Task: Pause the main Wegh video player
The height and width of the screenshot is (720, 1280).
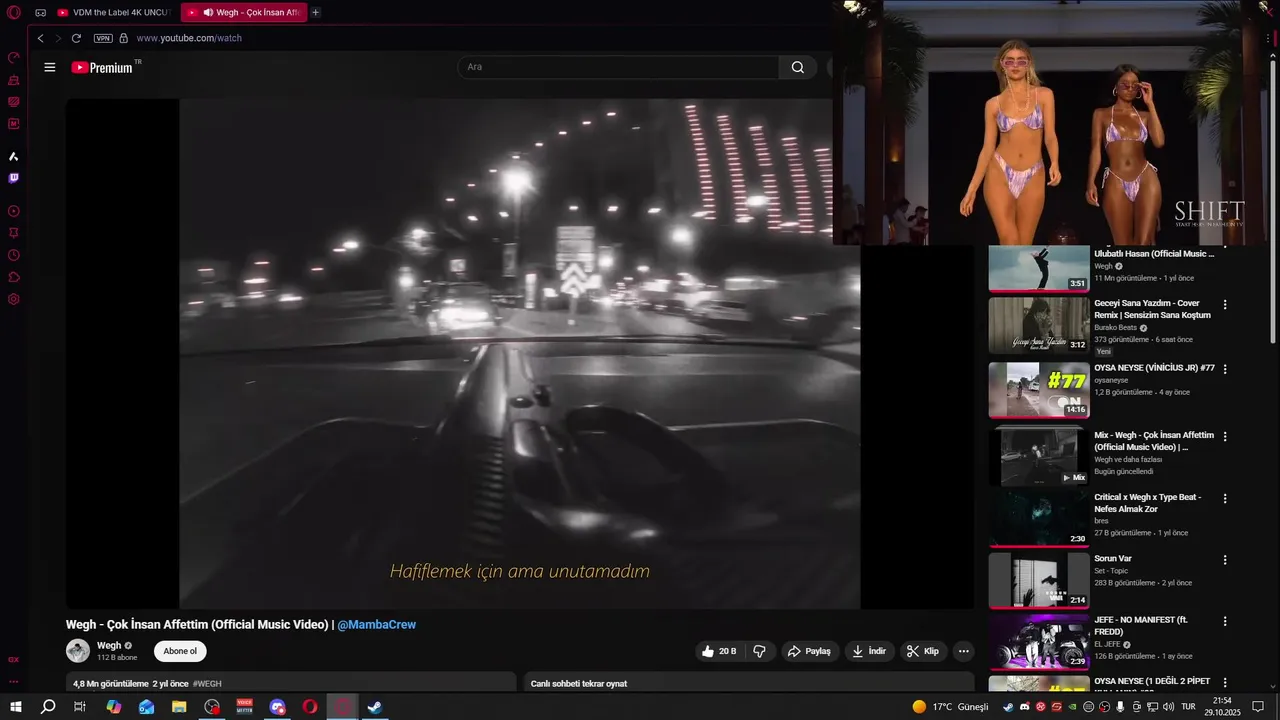Action: [x=520, y=353]
